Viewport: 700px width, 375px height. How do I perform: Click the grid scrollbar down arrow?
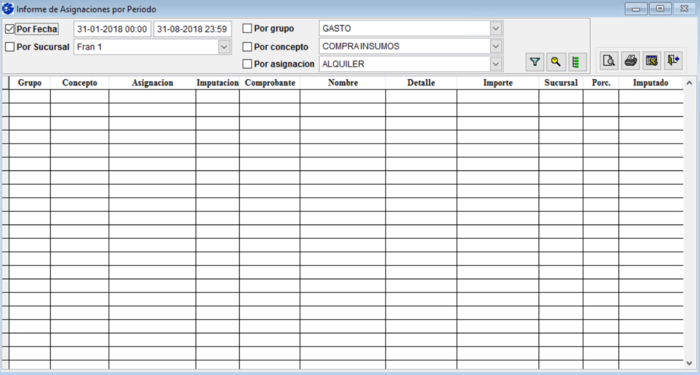tap(689, 363)
